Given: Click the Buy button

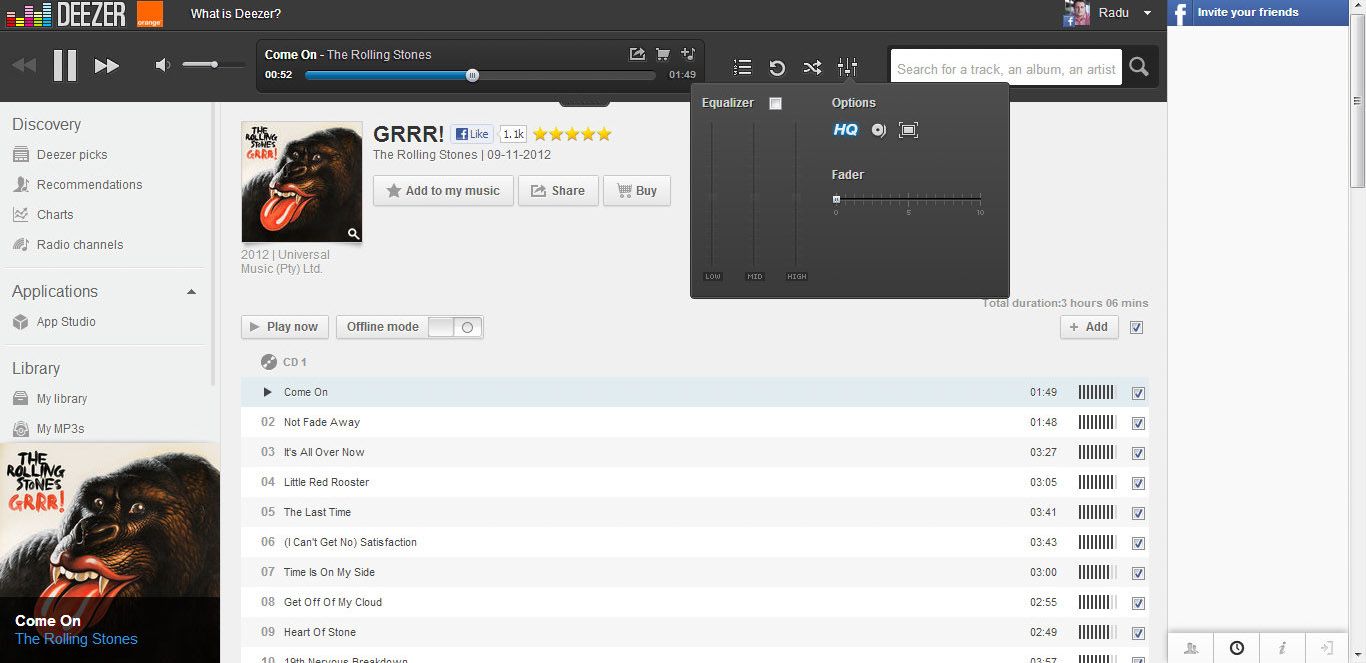Looking at the screenshot, I should coord(637,191).
